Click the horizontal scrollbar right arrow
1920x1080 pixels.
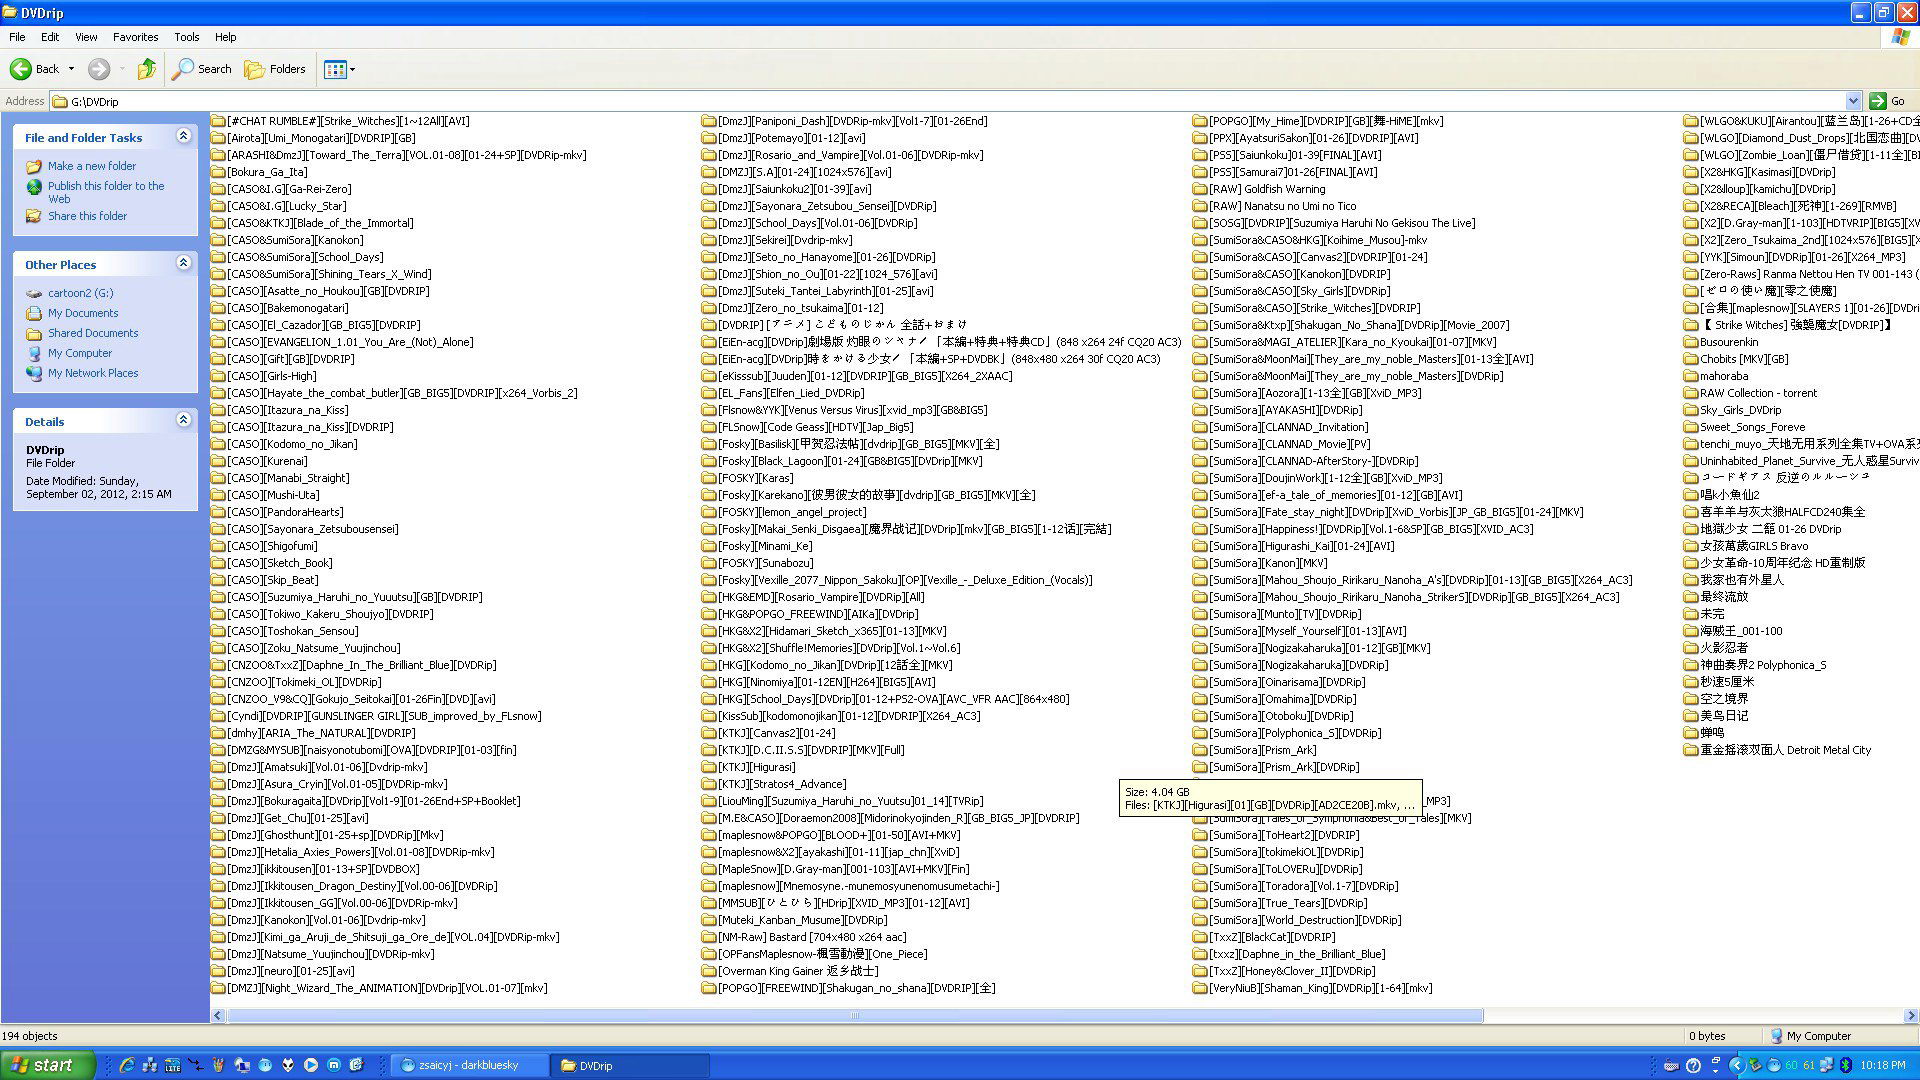pyautogui.click(x=1911, y=1015)
